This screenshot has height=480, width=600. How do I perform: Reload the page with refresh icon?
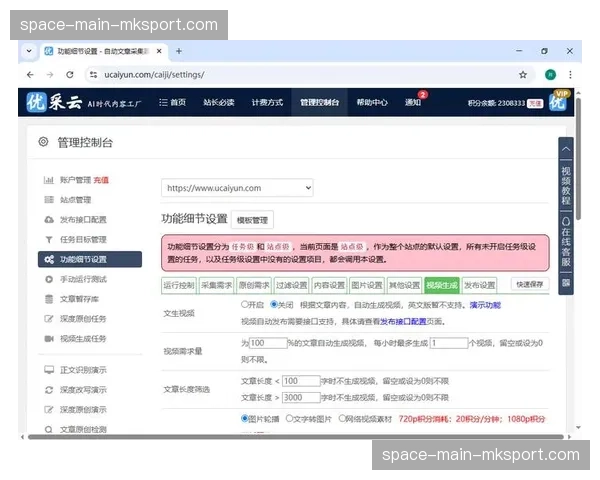tap(70, 75)
